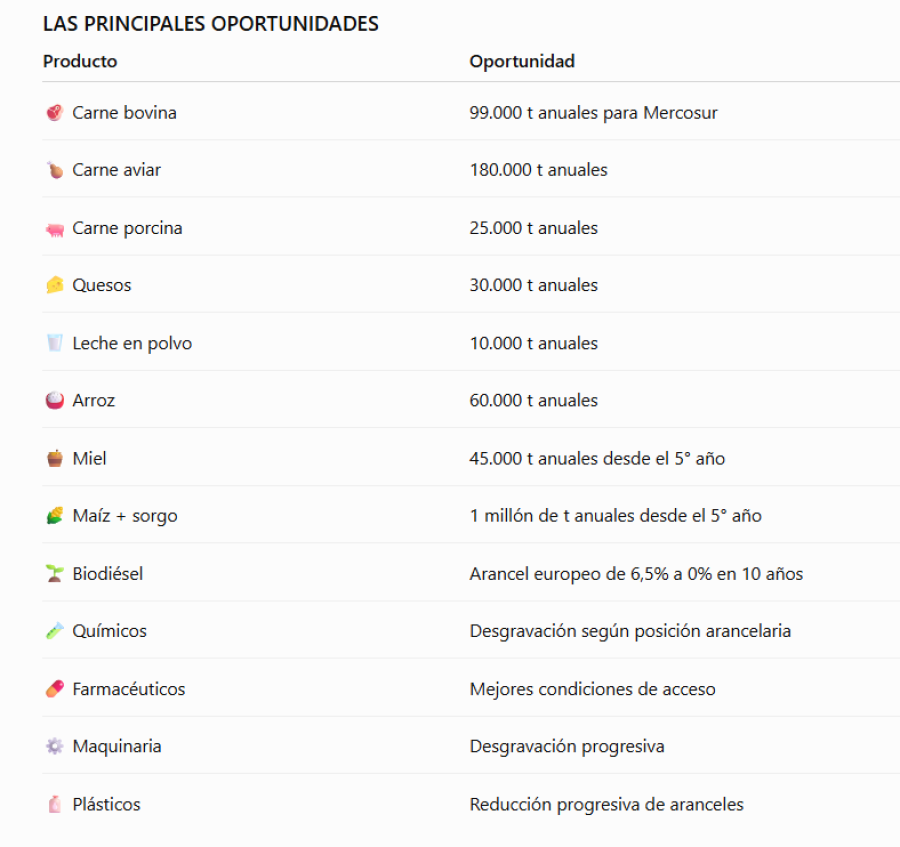Click the bottle emoji beside Plásticos
900x847 pixels.
pyautogui.click(x=55, y=804)
